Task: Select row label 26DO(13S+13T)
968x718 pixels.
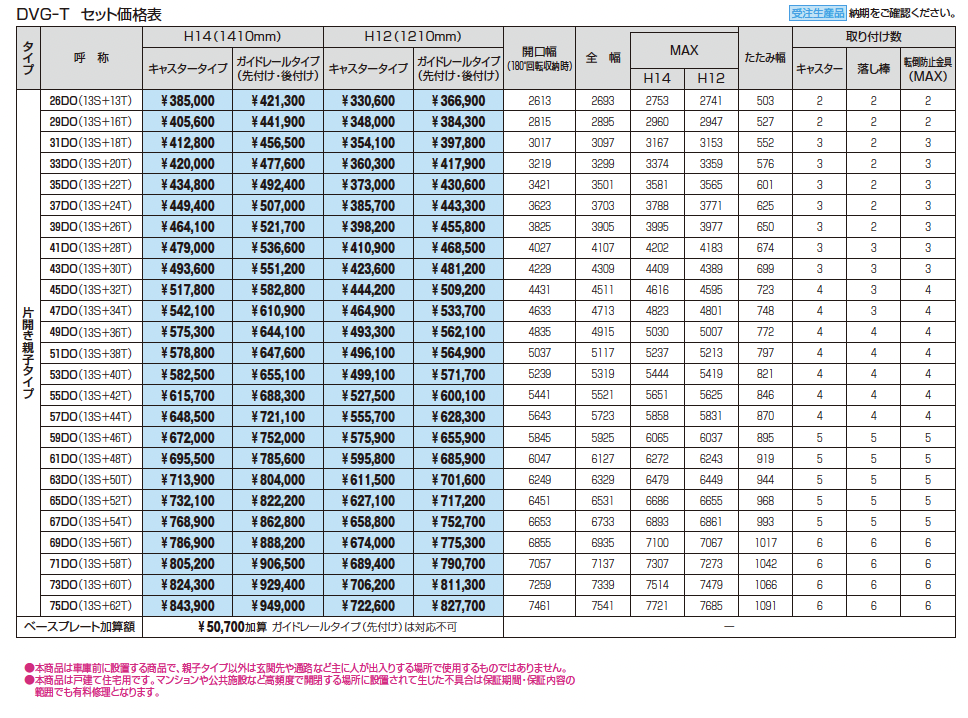Action: point(91,101)
